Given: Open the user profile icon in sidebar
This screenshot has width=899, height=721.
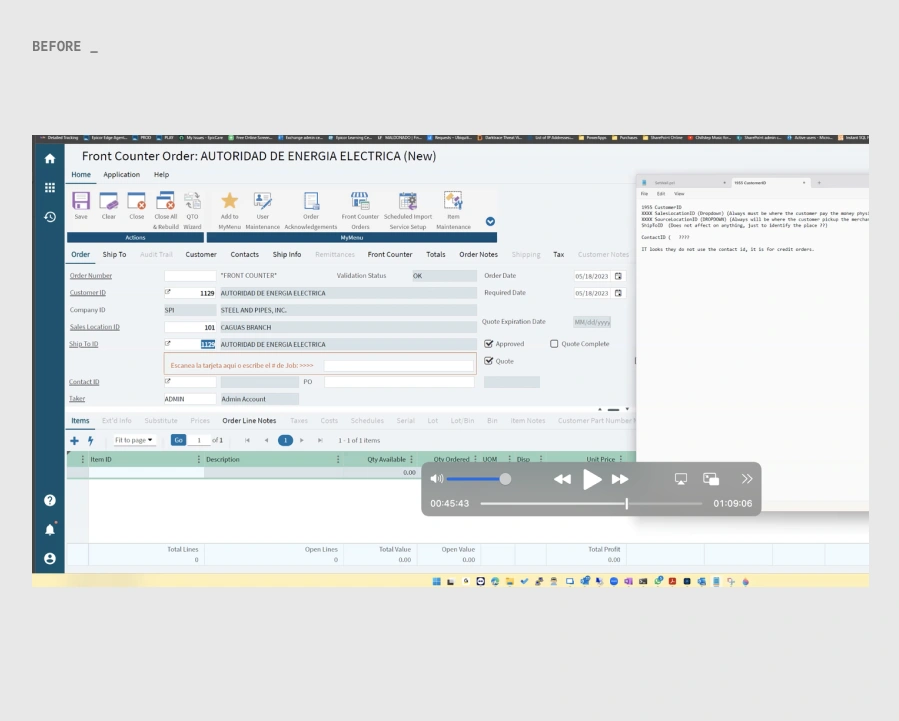Looking at the screenshot, I should 50,558.
